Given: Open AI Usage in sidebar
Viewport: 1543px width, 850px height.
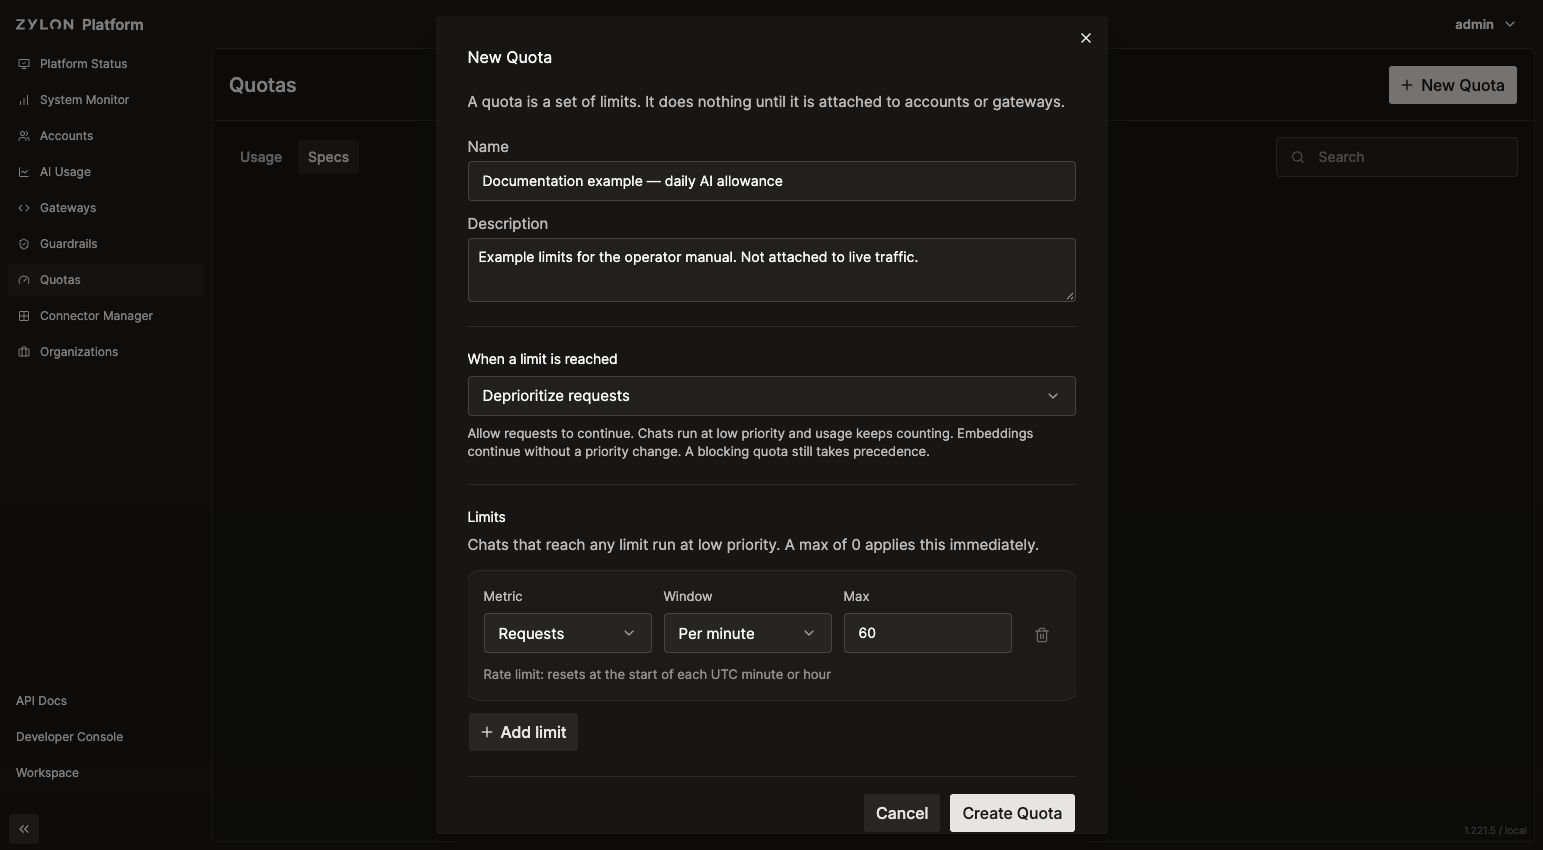Looking at the screenshot, I should pos(106,172).
